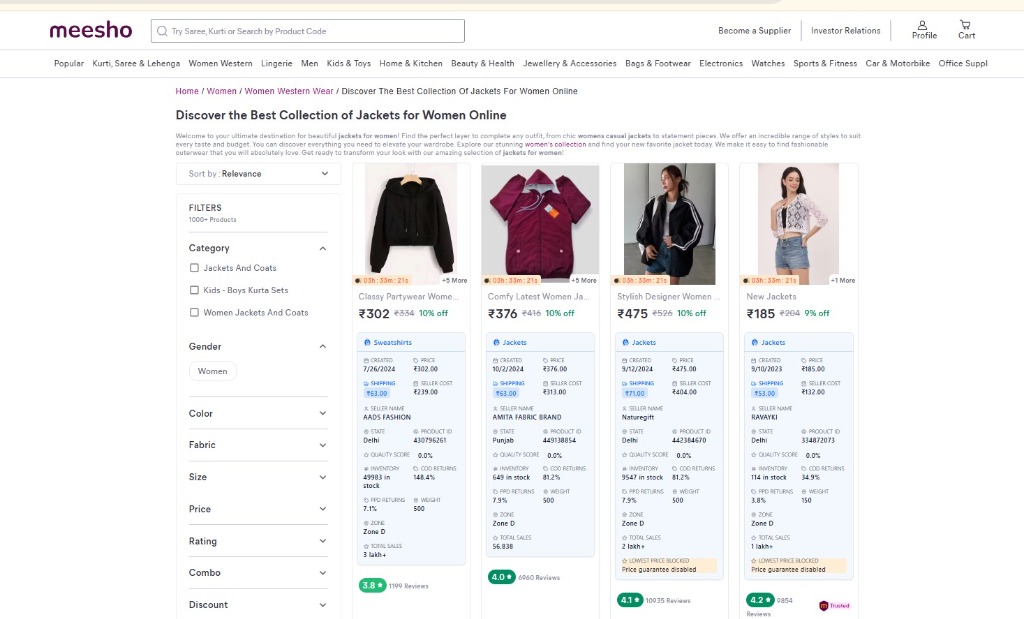Open the Men menu

coord(310,63)
